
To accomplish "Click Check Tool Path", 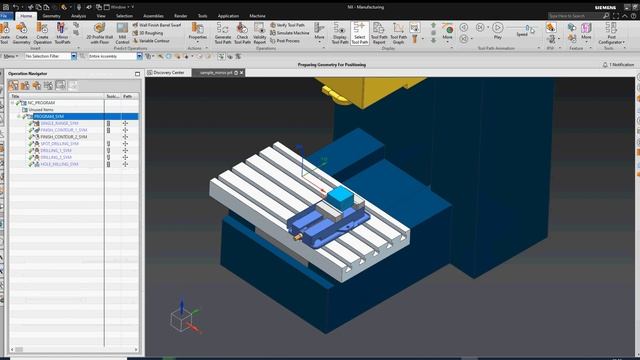I will click(x=242, y=33).
